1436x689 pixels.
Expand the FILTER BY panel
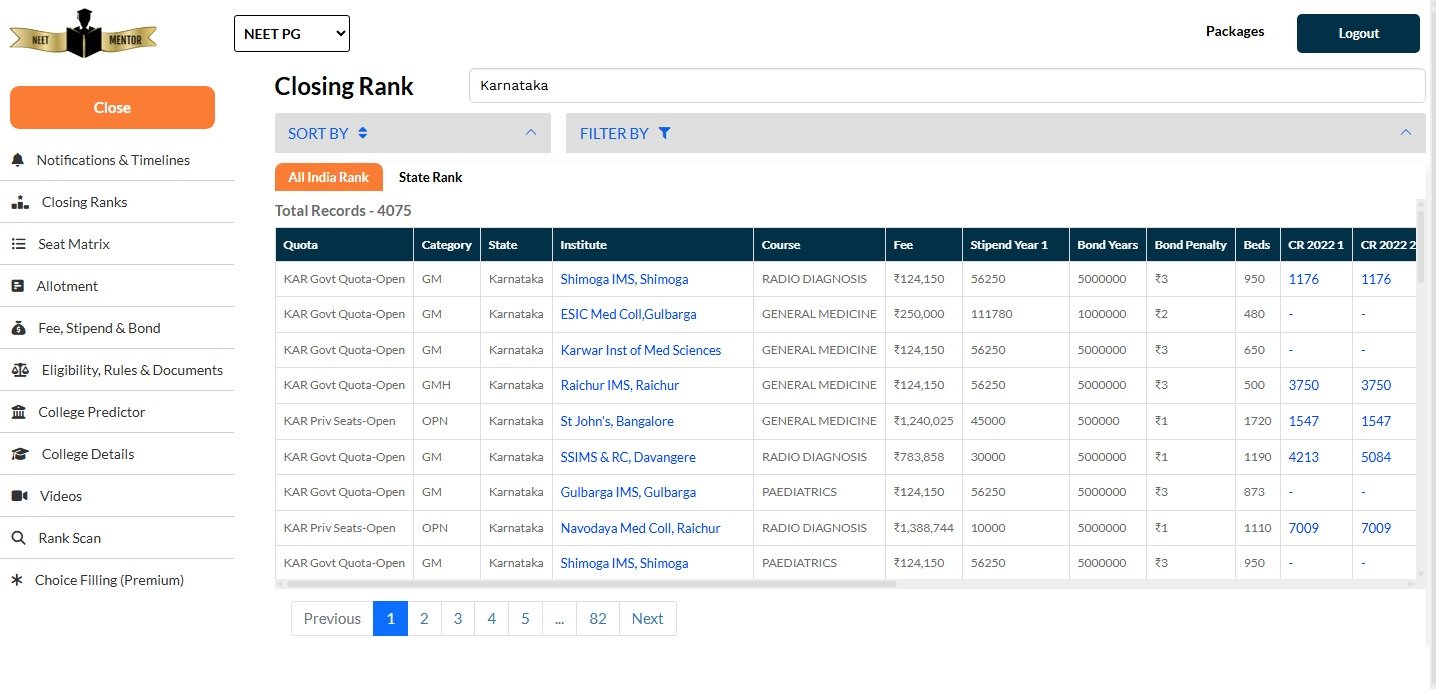(x=995, y=133)
